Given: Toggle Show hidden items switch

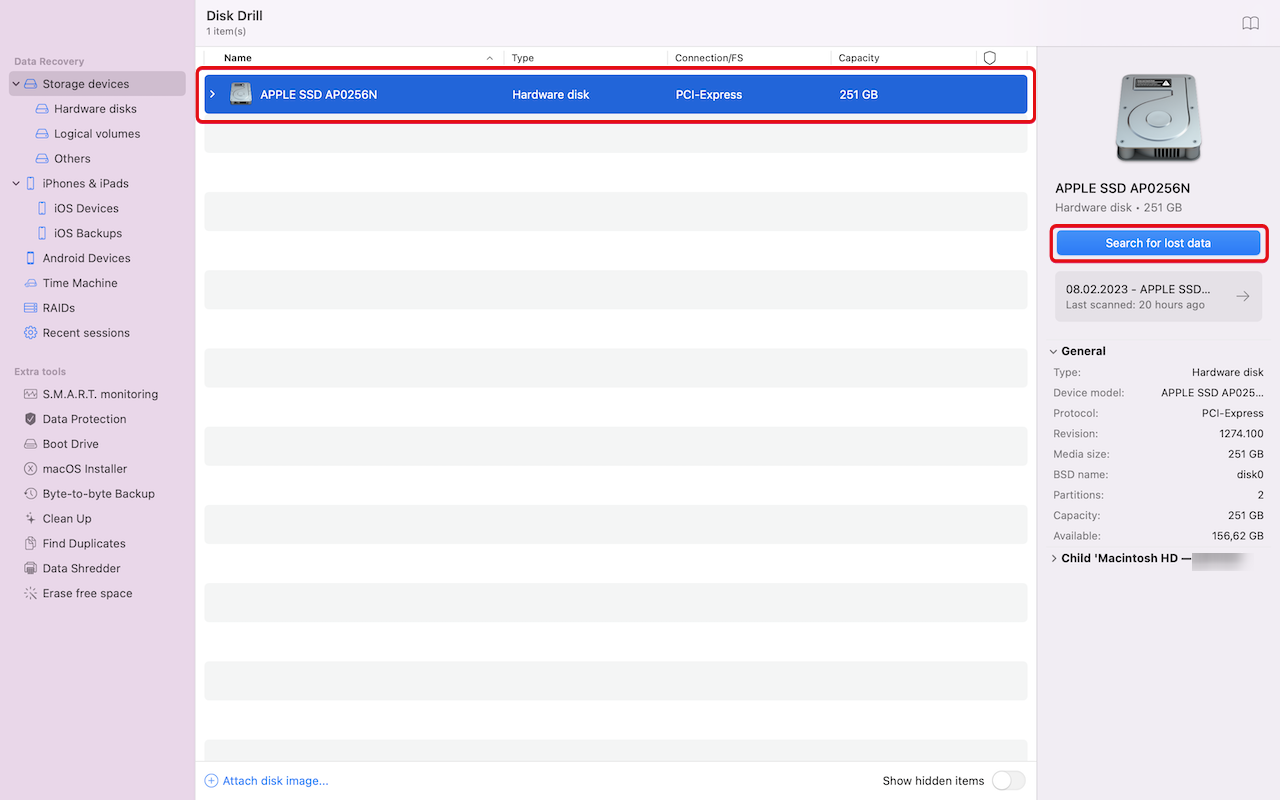Looking at the screenshot, I should tap(1008, 781).
